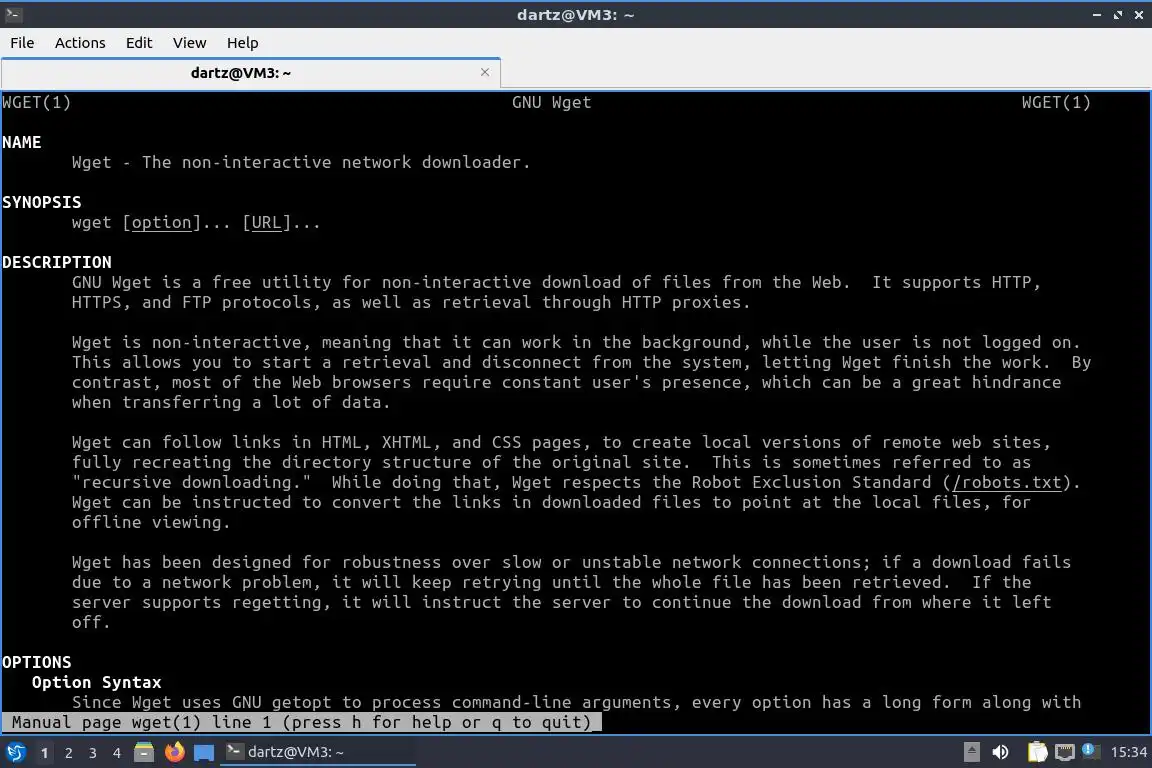Open the Edit menu
This screenshot has height=768, width=1152.
tap(139, 43)
